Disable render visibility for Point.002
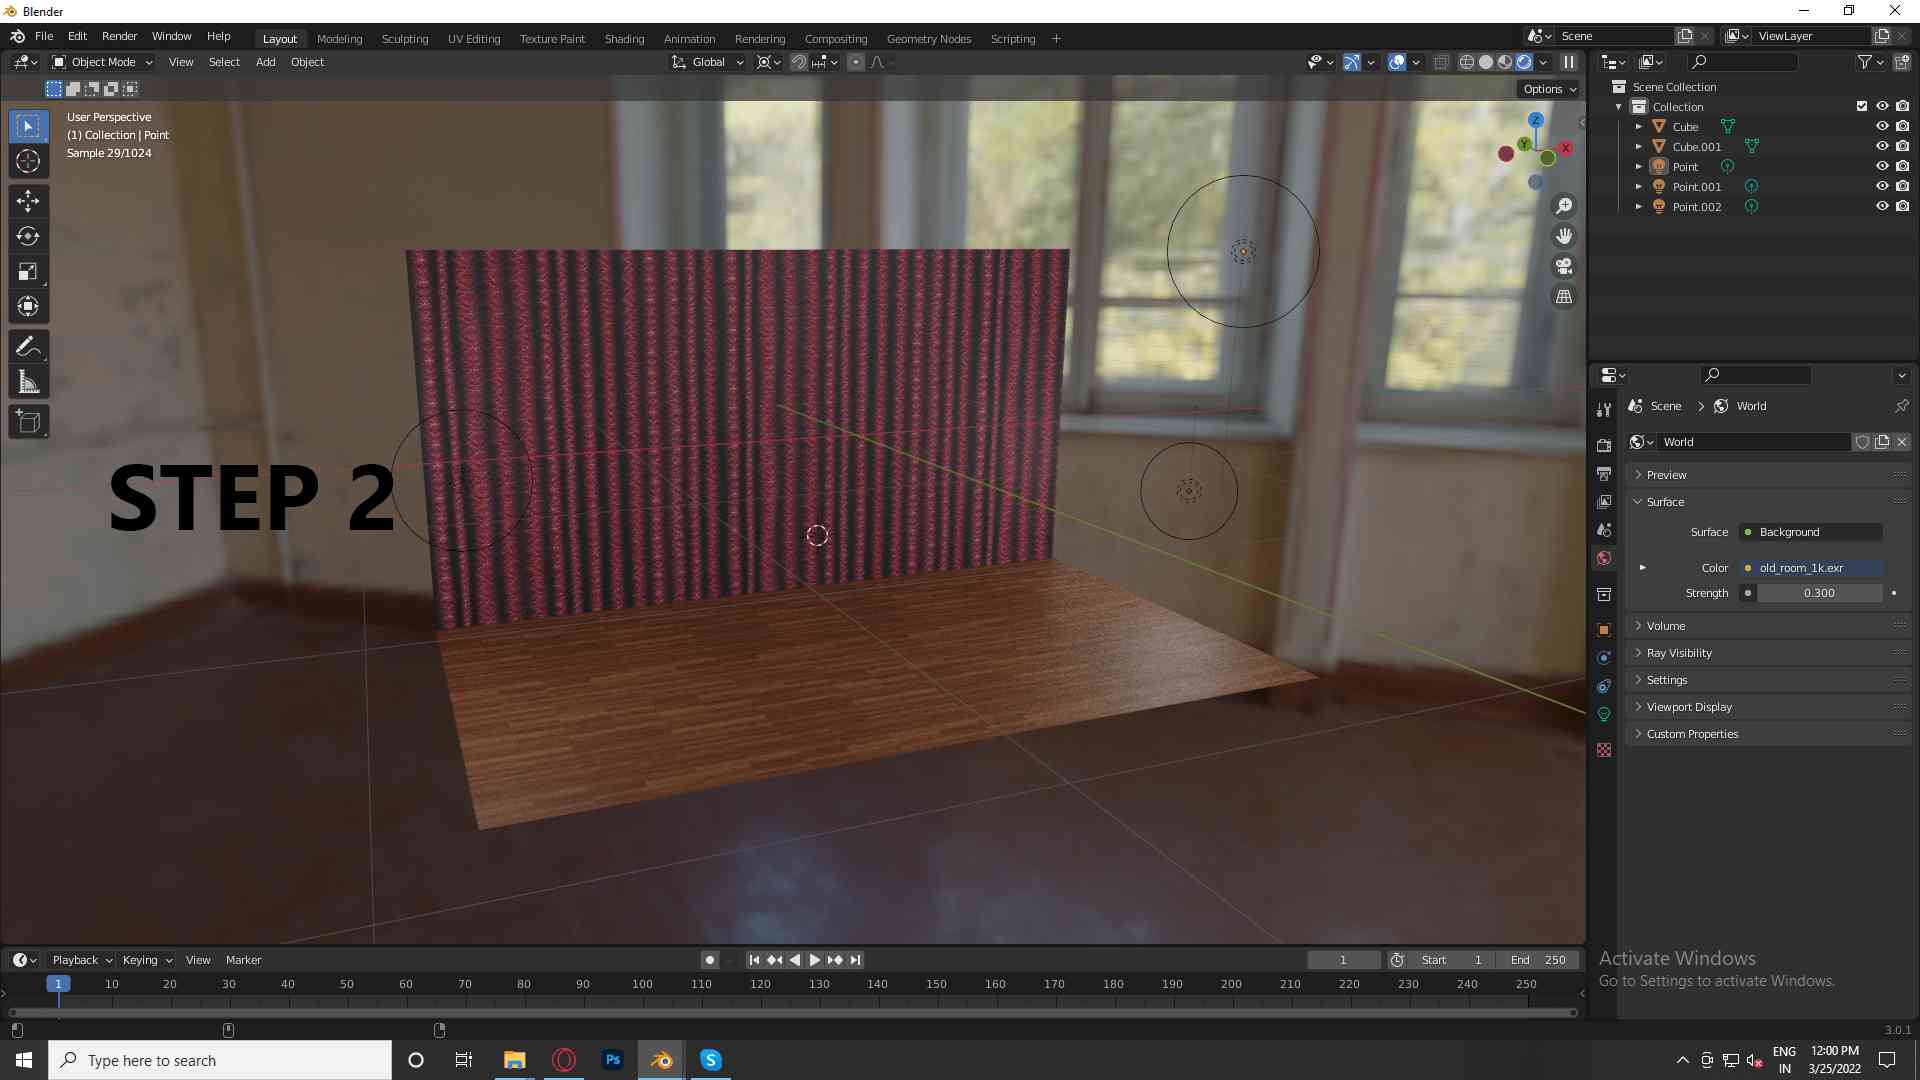The image size is (1920, 1080). [1904, 206]
